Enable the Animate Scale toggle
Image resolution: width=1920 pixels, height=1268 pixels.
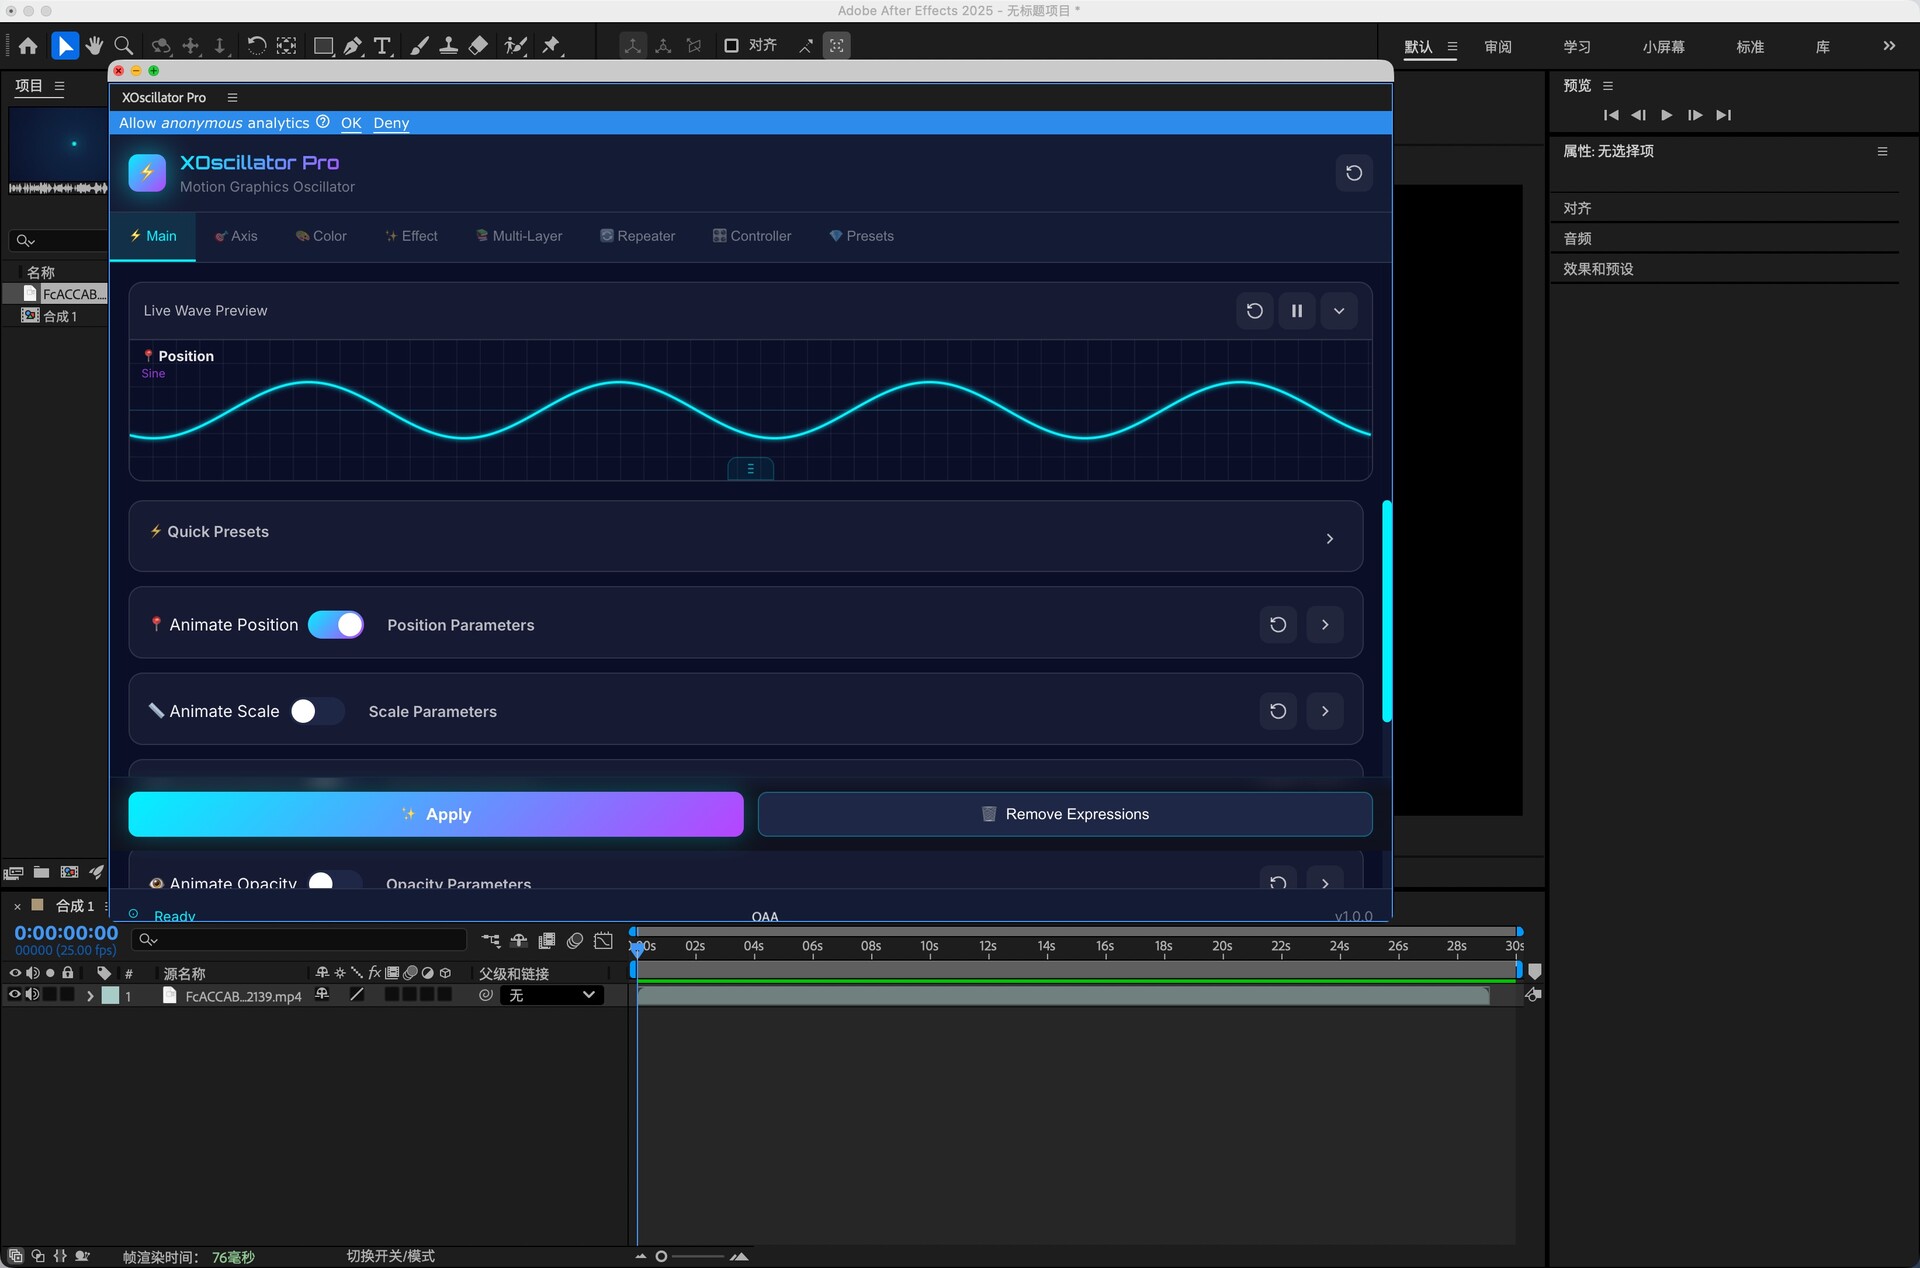click(316, 711)
